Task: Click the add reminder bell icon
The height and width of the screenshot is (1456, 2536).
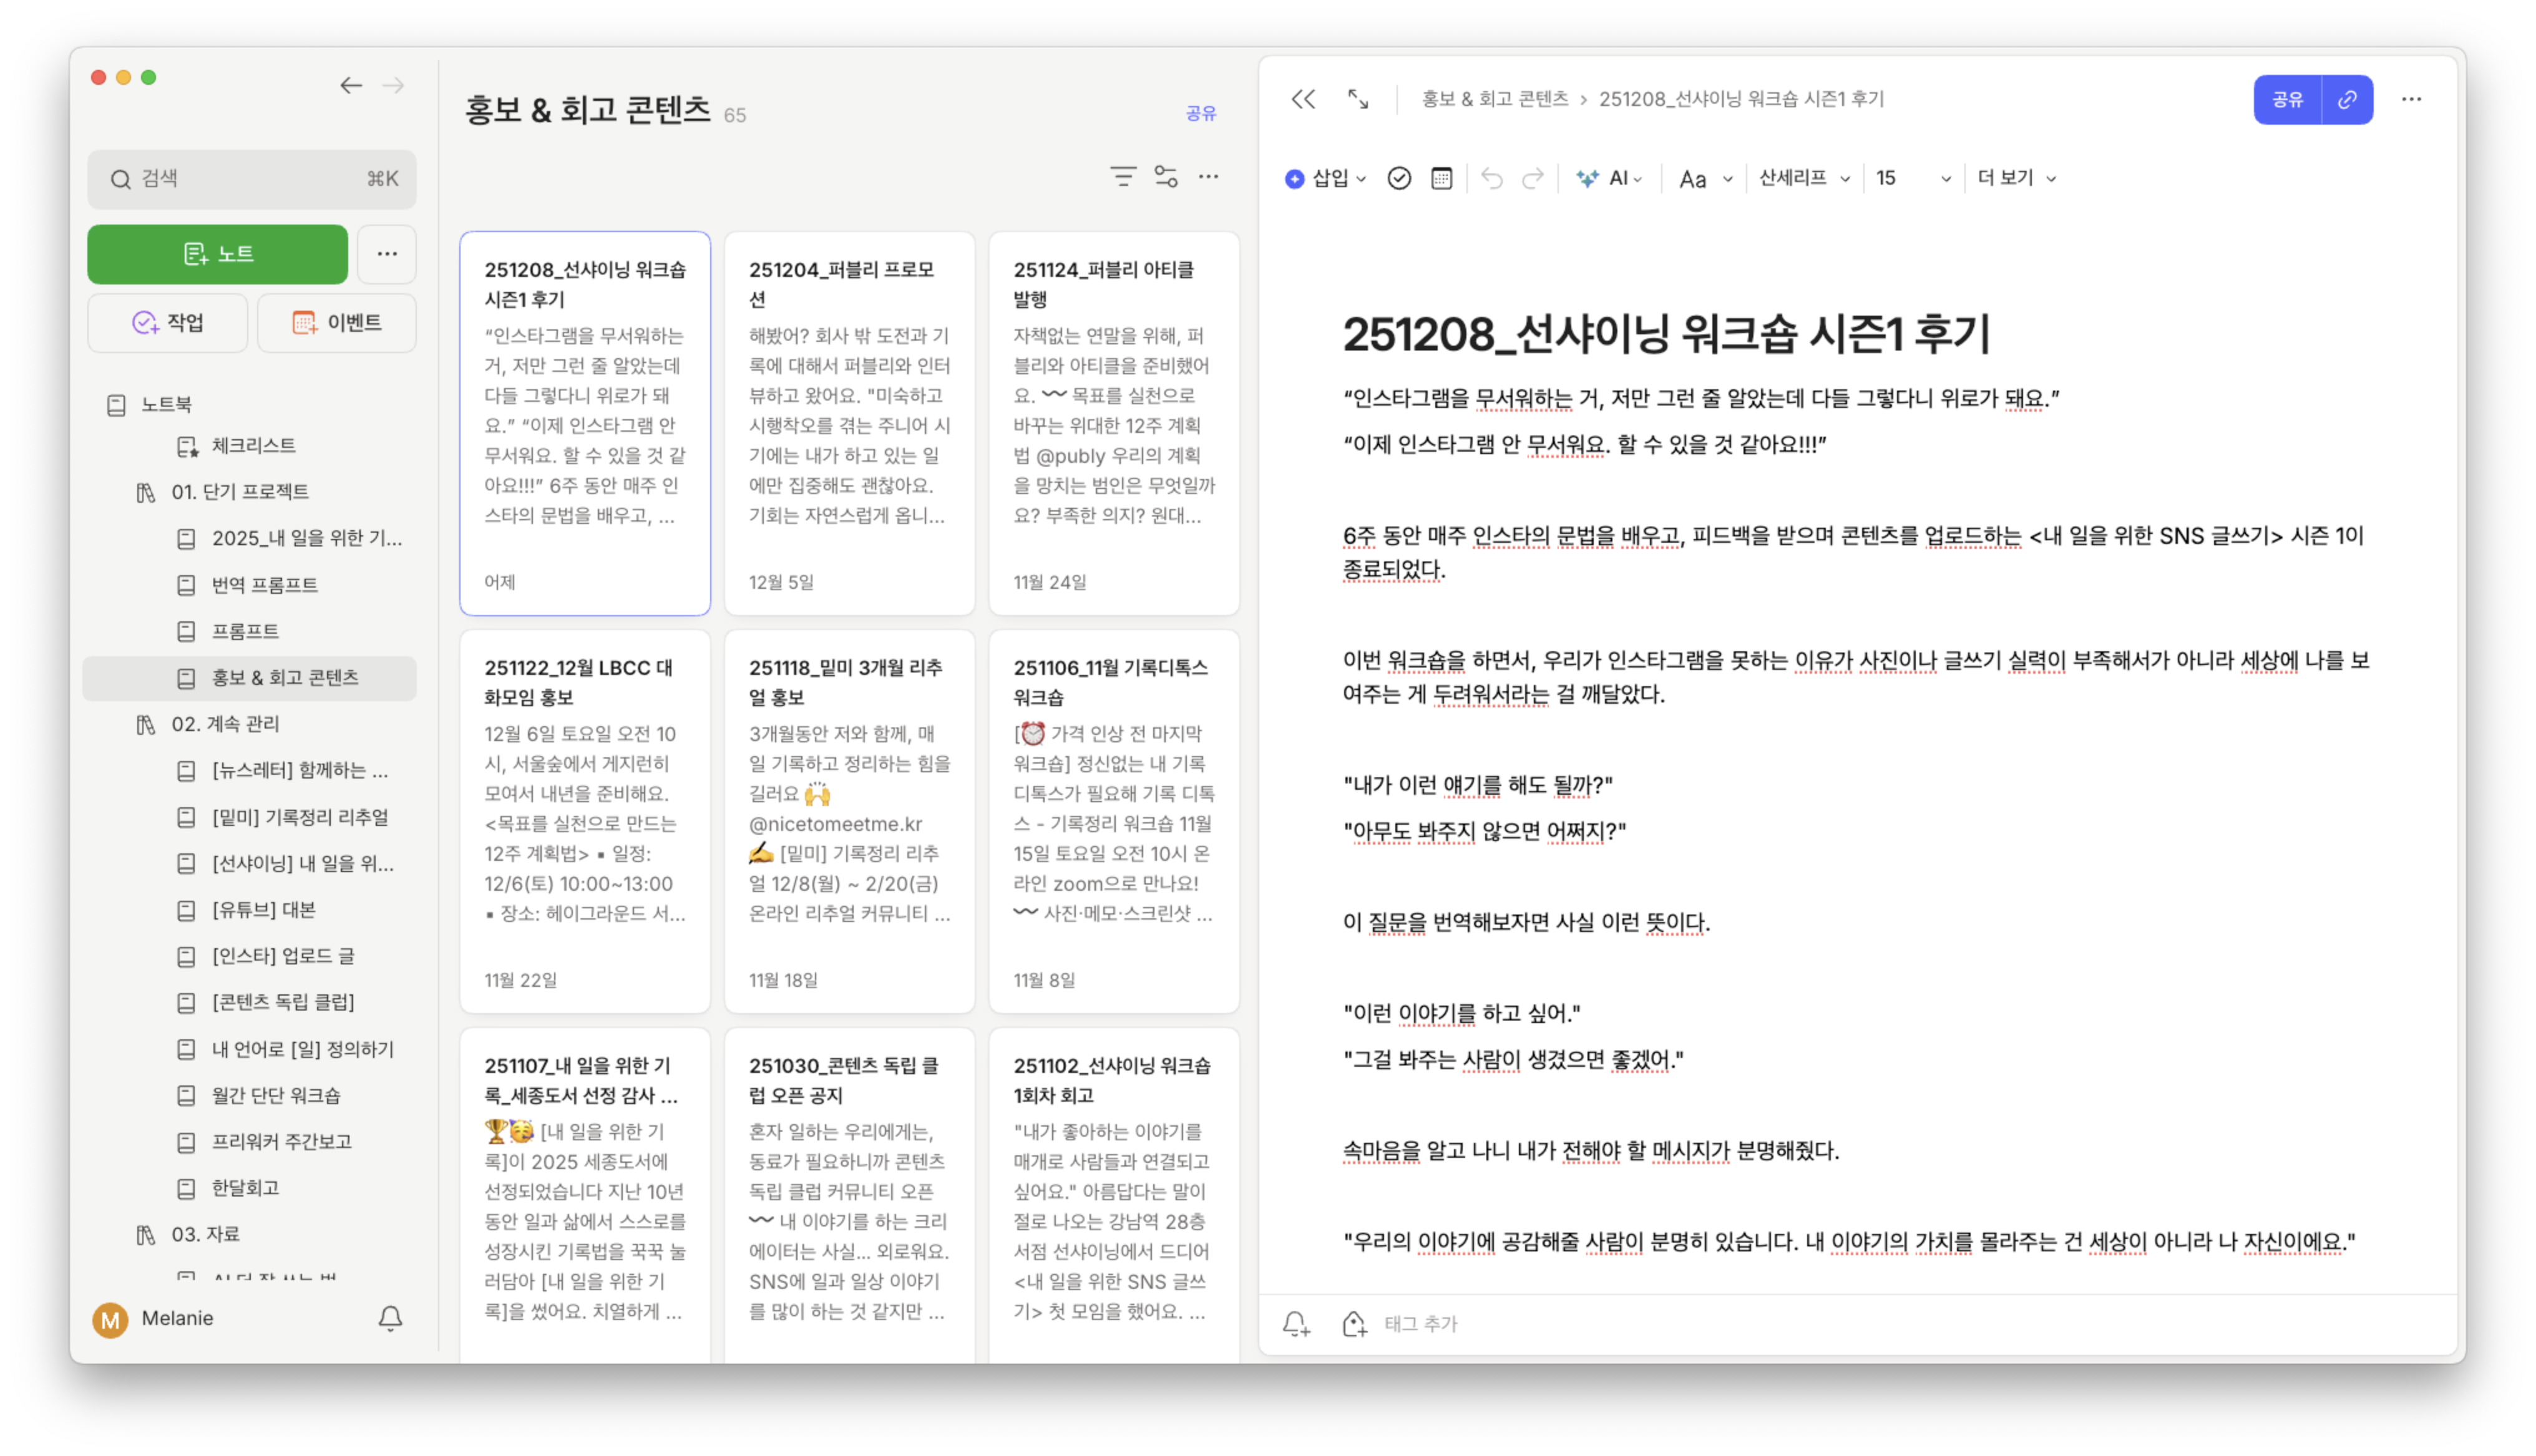Action: click(x=1296, y=1324)
